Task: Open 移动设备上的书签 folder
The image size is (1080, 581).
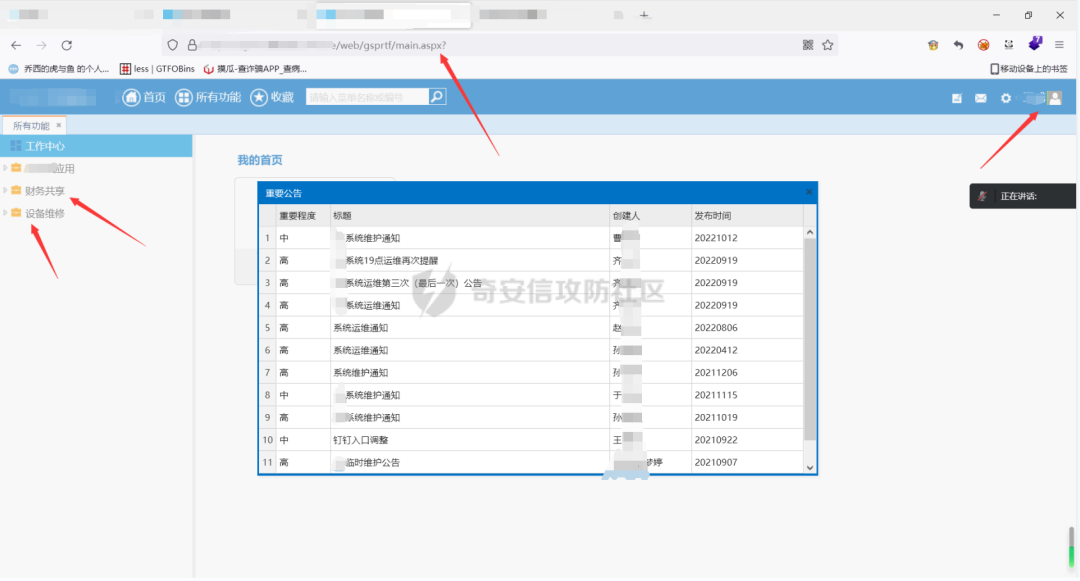Action: point(1028,69)
